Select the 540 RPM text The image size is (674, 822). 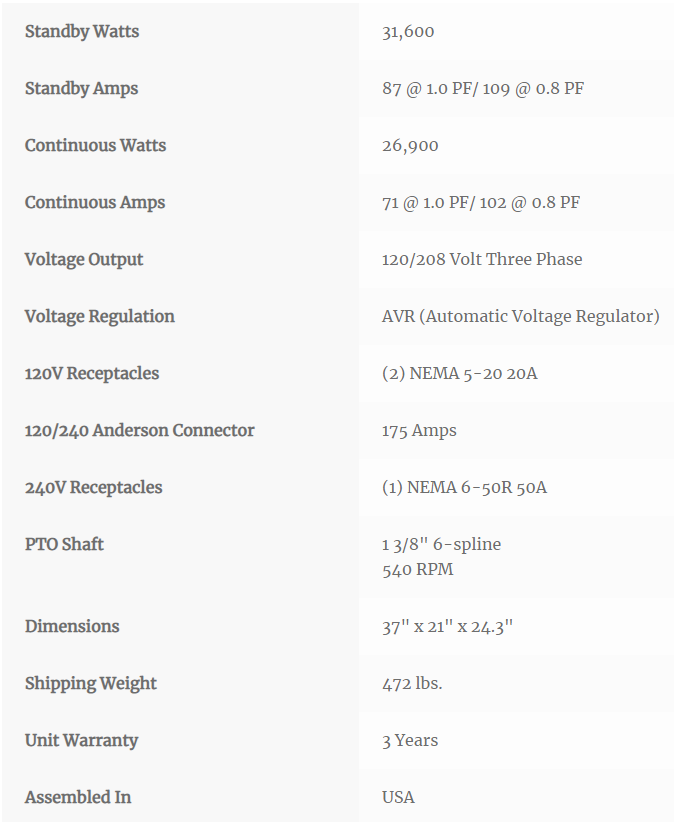pos(417,570)
